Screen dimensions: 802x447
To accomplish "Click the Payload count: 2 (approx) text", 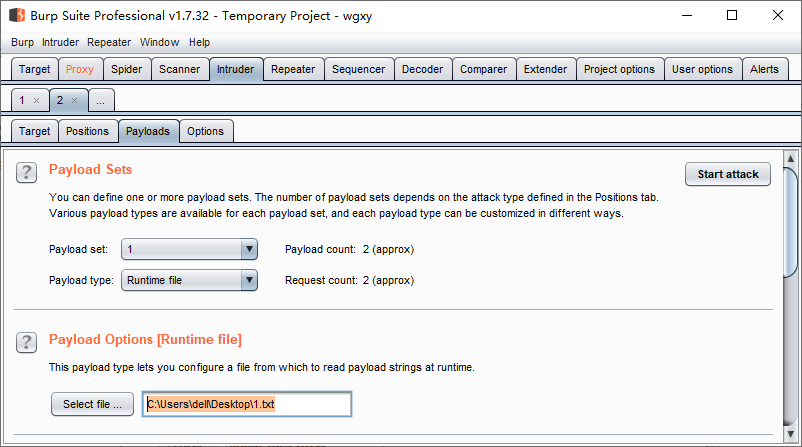I will [349, 249].
